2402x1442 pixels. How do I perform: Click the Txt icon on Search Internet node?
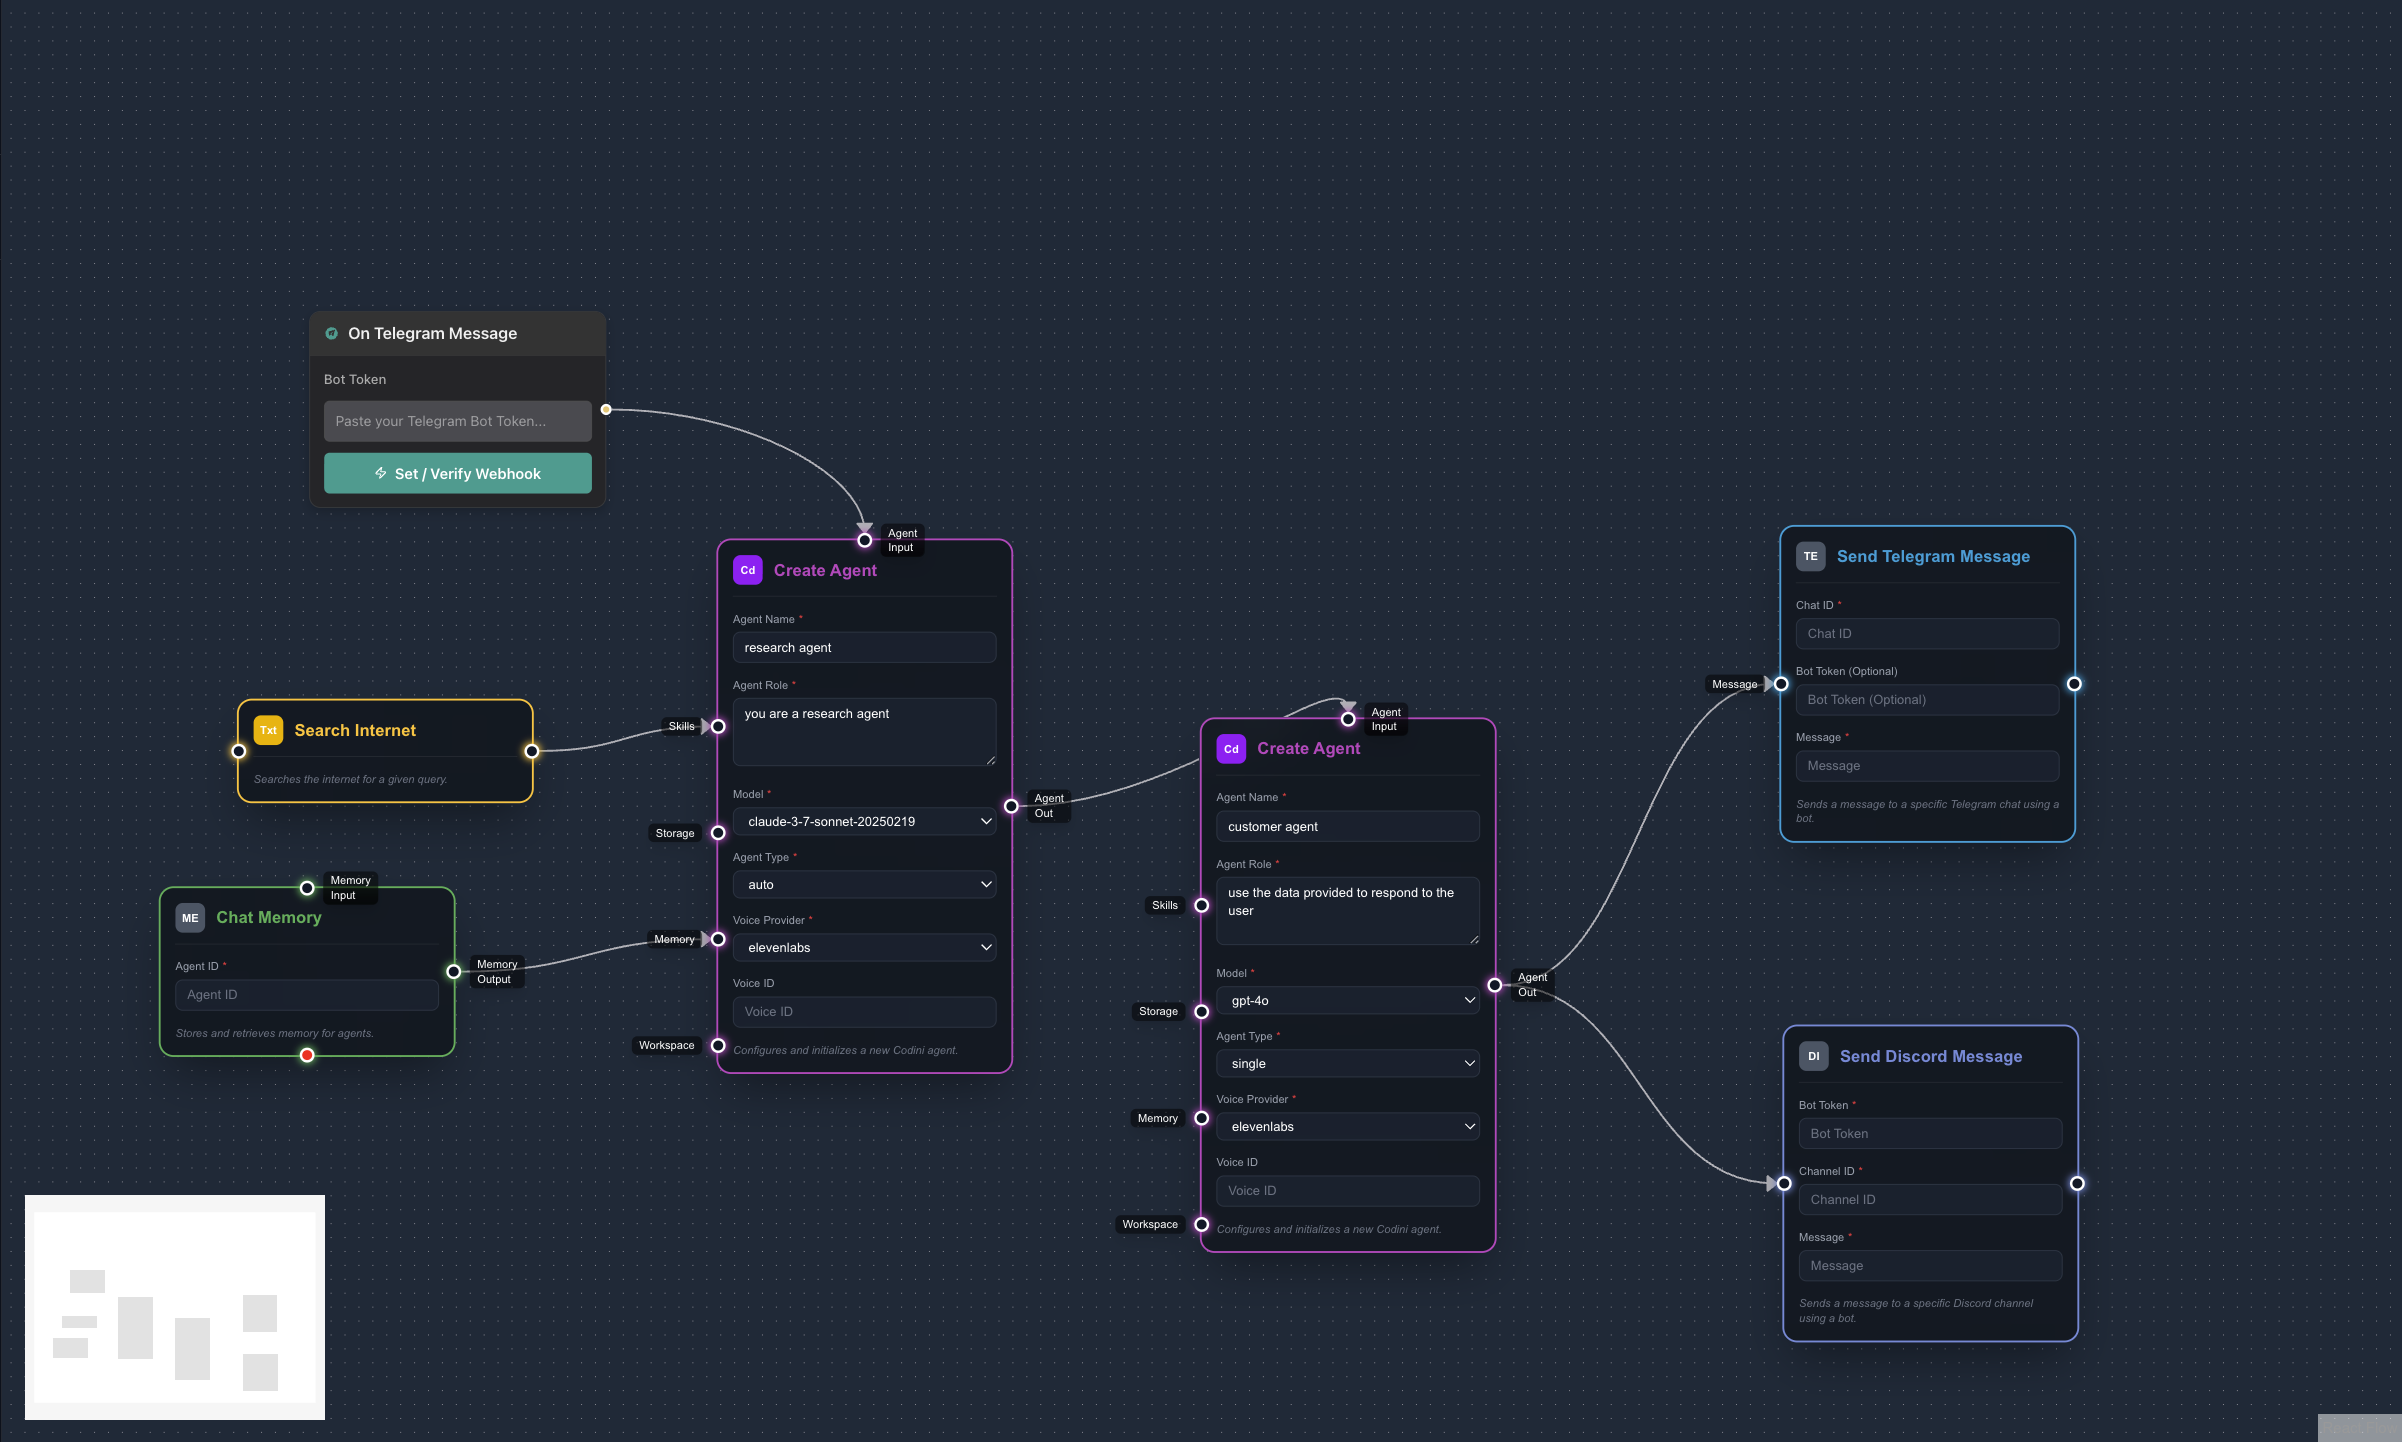(x=268, y=730)
